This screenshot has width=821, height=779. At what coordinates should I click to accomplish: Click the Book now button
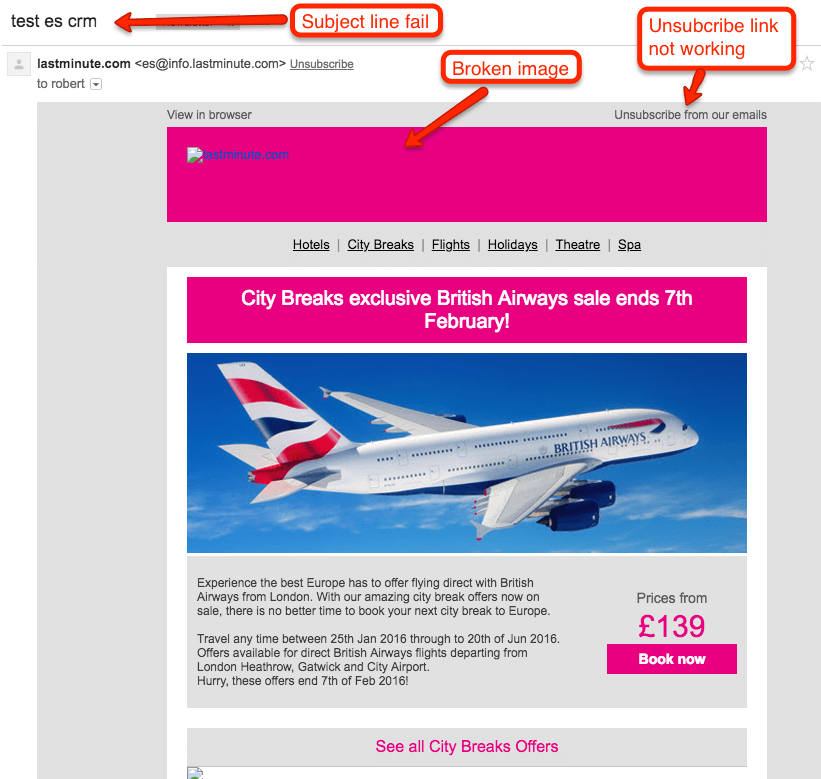click(x=672, y=659)
